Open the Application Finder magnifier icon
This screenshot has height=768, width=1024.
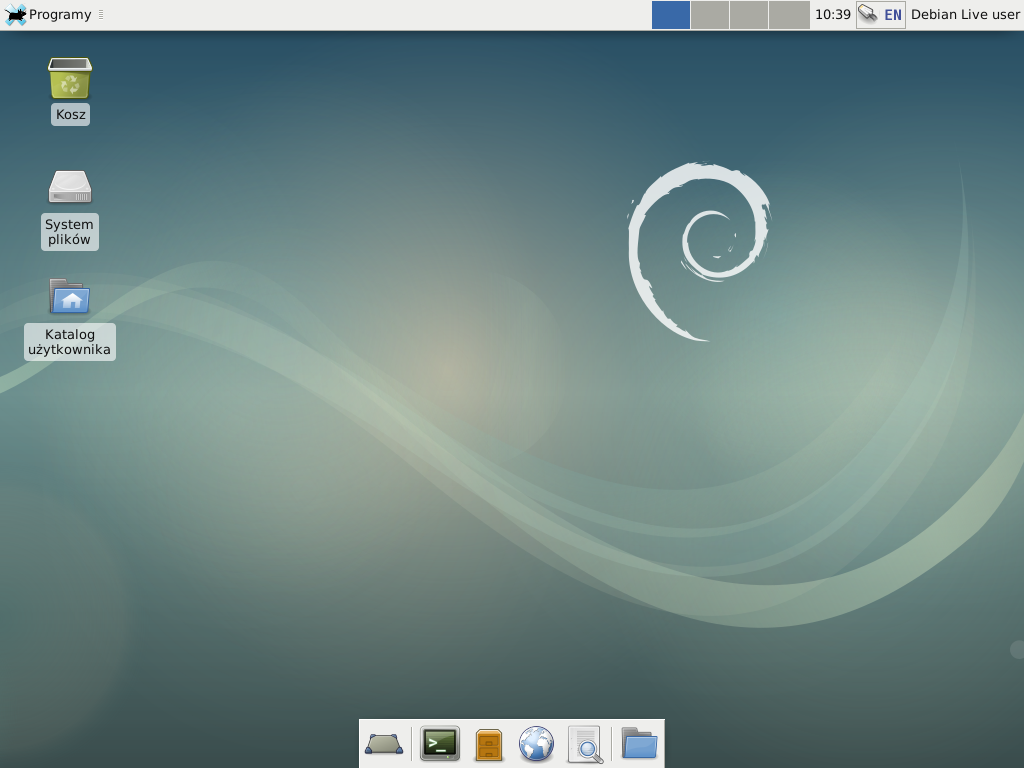point(585,744)
